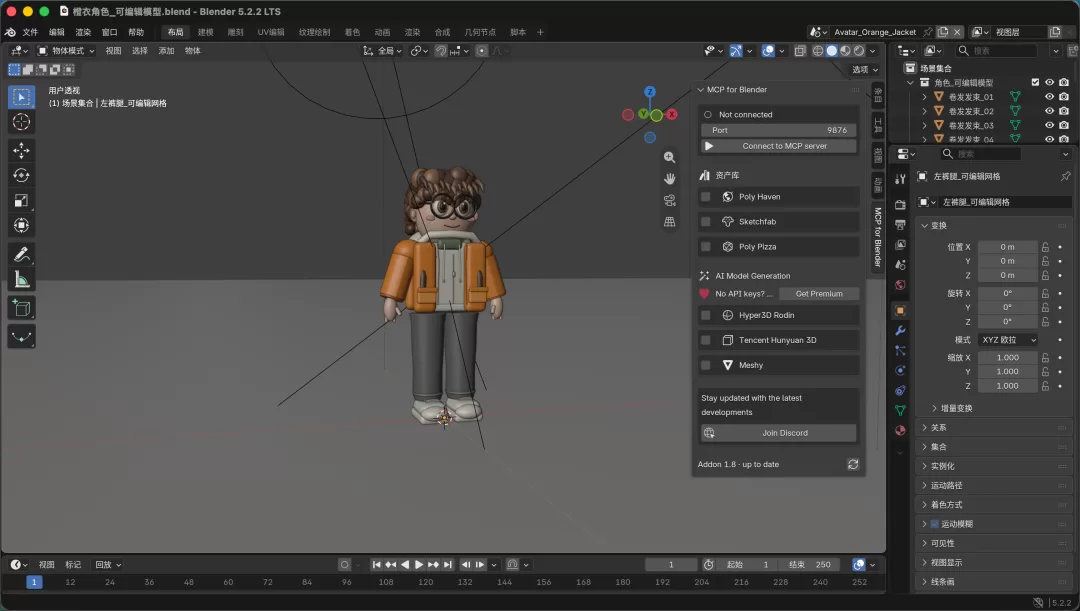1080x611 pixels.
Task: Open the Render properties tab icon
Action: coord(900,205)
